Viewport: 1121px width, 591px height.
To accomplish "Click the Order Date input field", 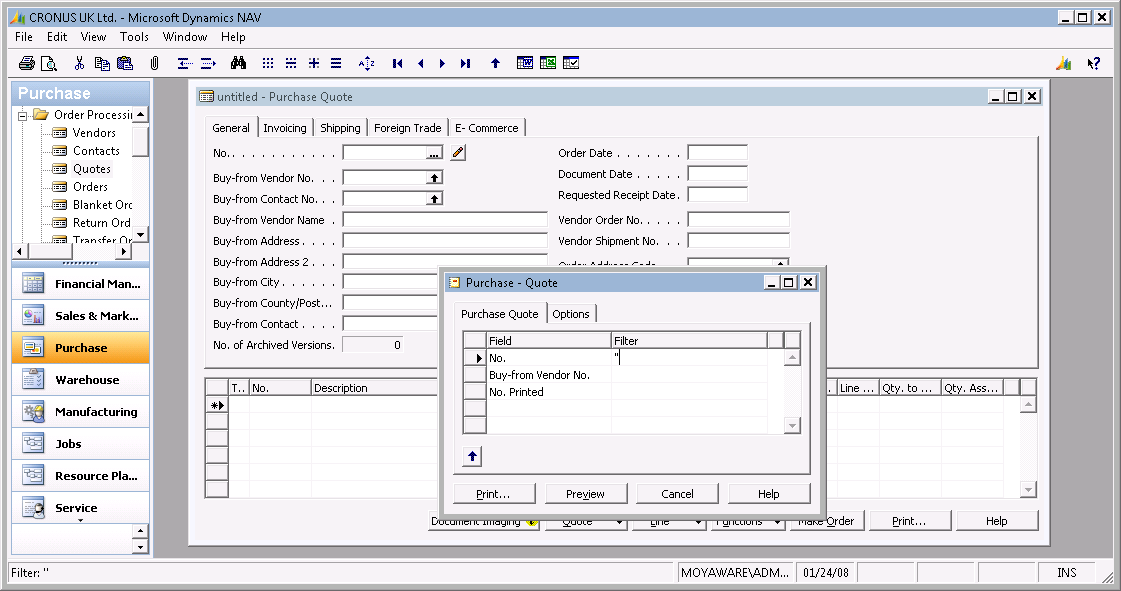I will (x=717, y=153).
